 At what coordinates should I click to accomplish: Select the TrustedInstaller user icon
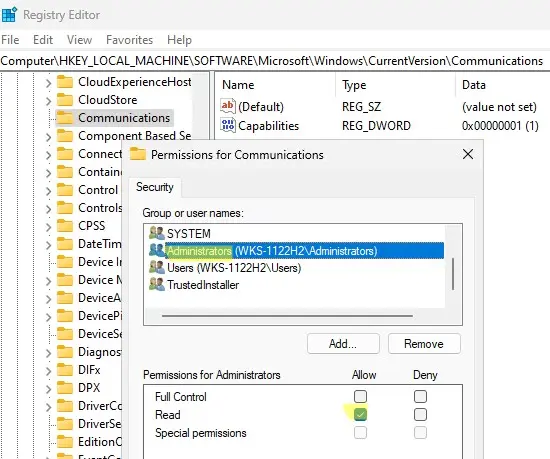156,284
